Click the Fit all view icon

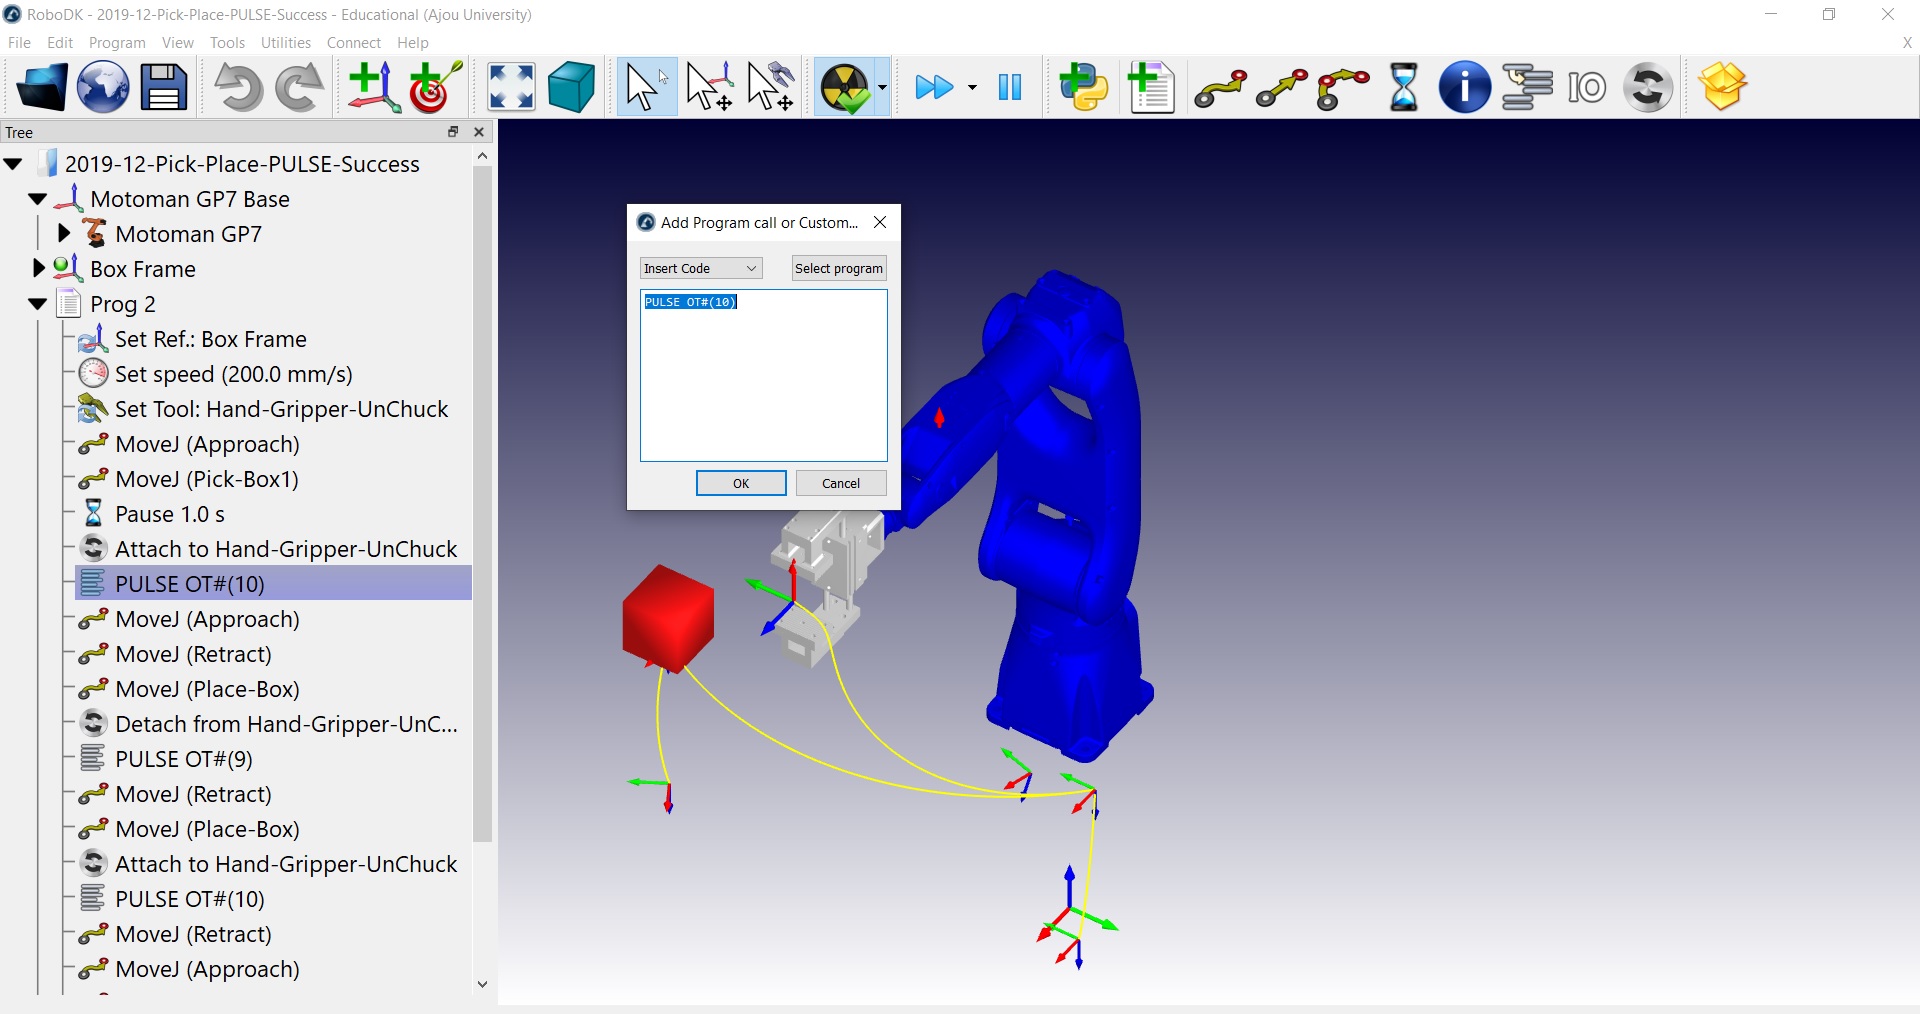tap(511, 88)
